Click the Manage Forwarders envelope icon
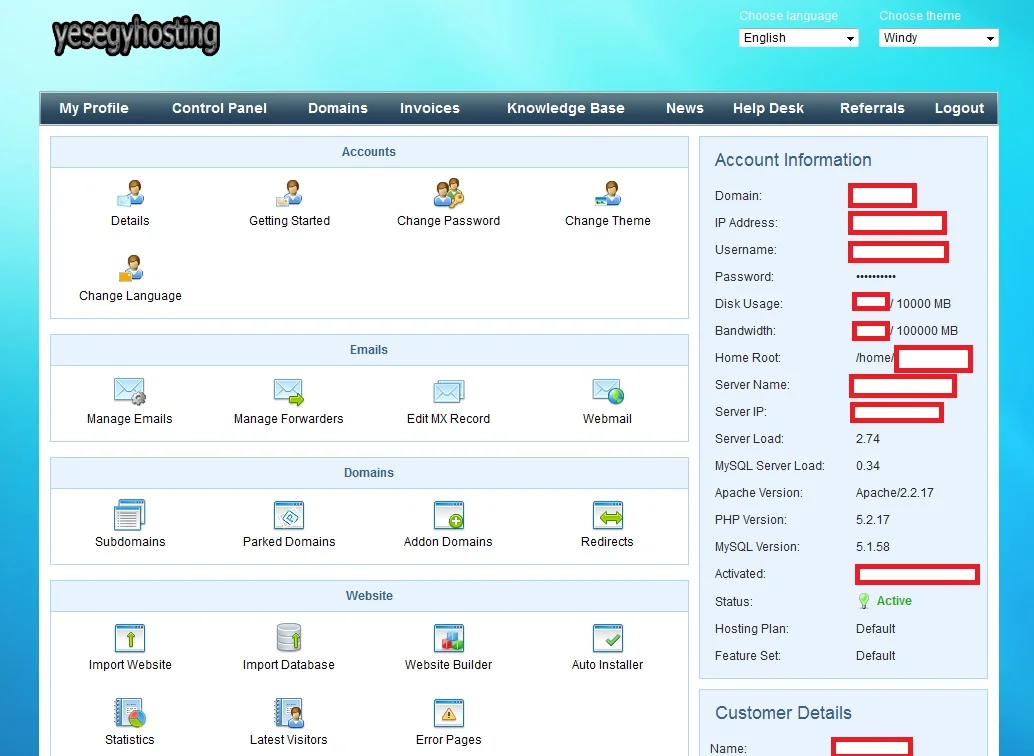 pyautogui.click(x=288, y=391)
